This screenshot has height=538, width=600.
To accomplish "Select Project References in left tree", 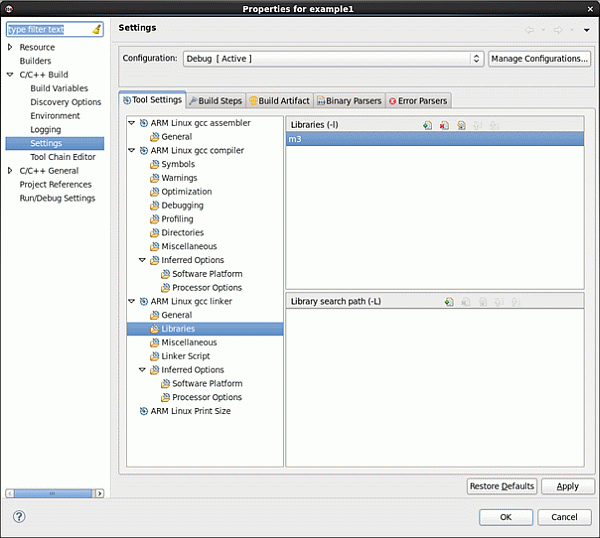I will click(x=55, y=184).
